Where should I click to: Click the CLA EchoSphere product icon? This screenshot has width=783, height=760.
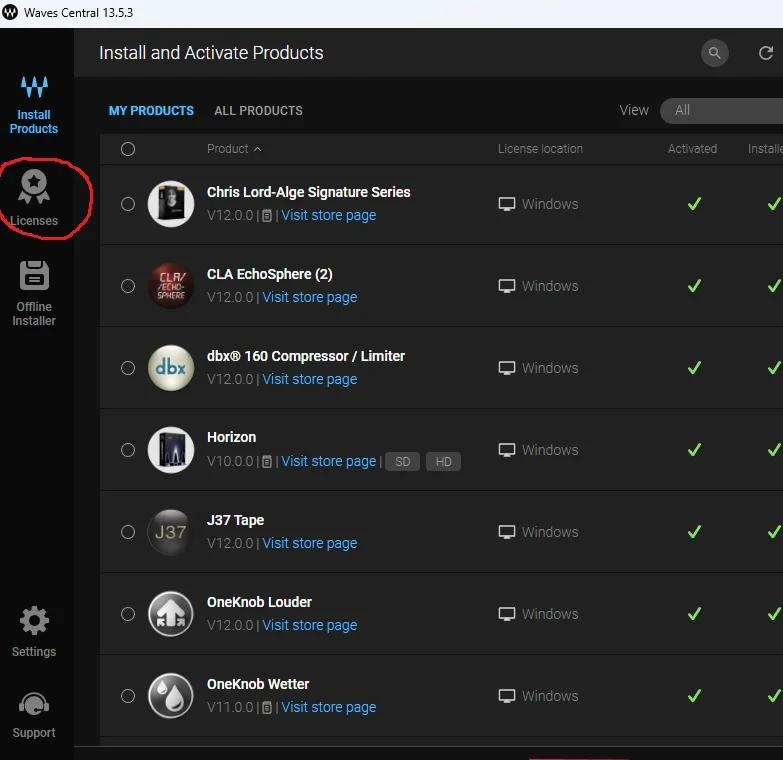pyautogui.click(x=171, y=286)
